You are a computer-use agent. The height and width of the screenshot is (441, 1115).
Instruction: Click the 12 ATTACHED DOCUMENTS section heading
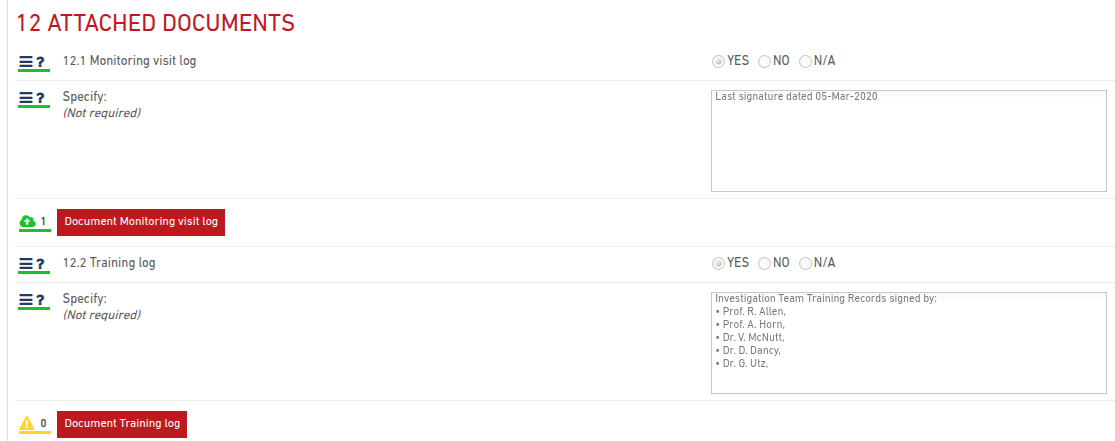[x=155, y=23]
